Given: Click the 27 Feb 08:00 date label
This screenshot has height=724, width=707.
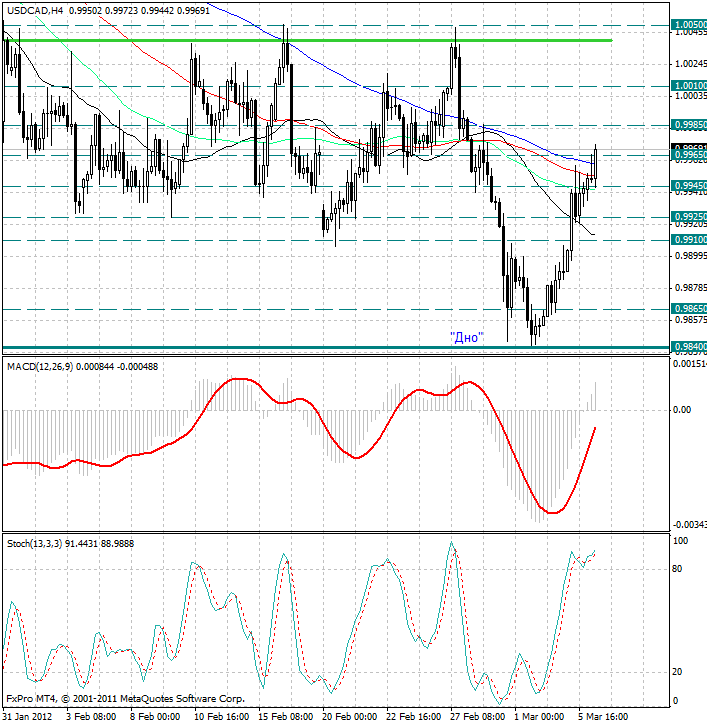Looking at the screenshot, I should 477,716.
